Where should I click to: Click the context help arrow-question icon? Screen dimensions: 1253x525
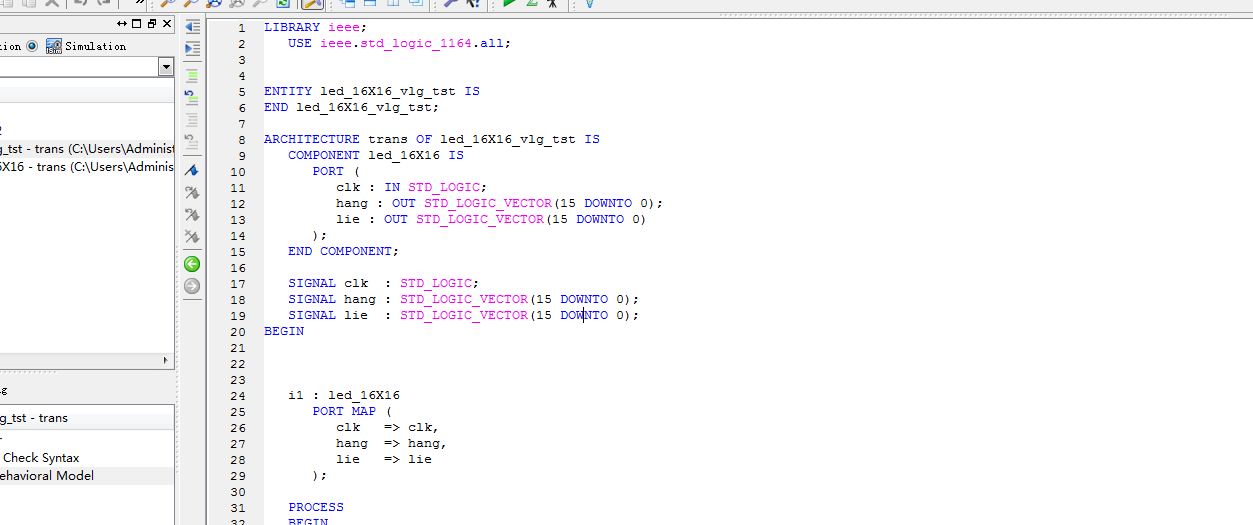pos(472,4)
